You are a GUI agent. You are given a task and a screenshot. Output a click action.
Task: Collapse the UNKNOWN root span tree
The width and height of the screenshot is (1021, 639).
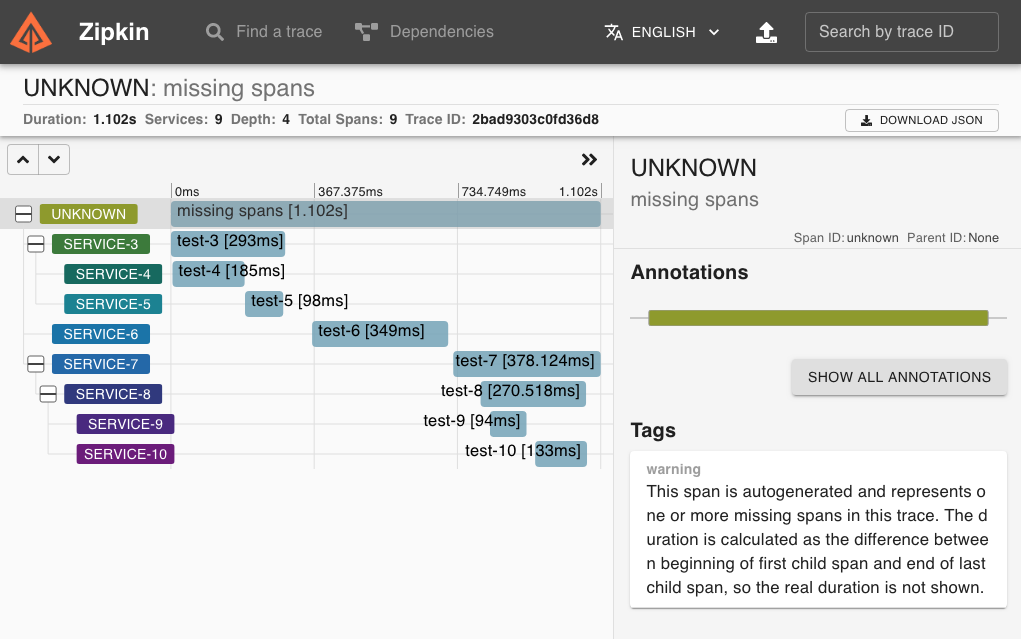pos(22,213)
